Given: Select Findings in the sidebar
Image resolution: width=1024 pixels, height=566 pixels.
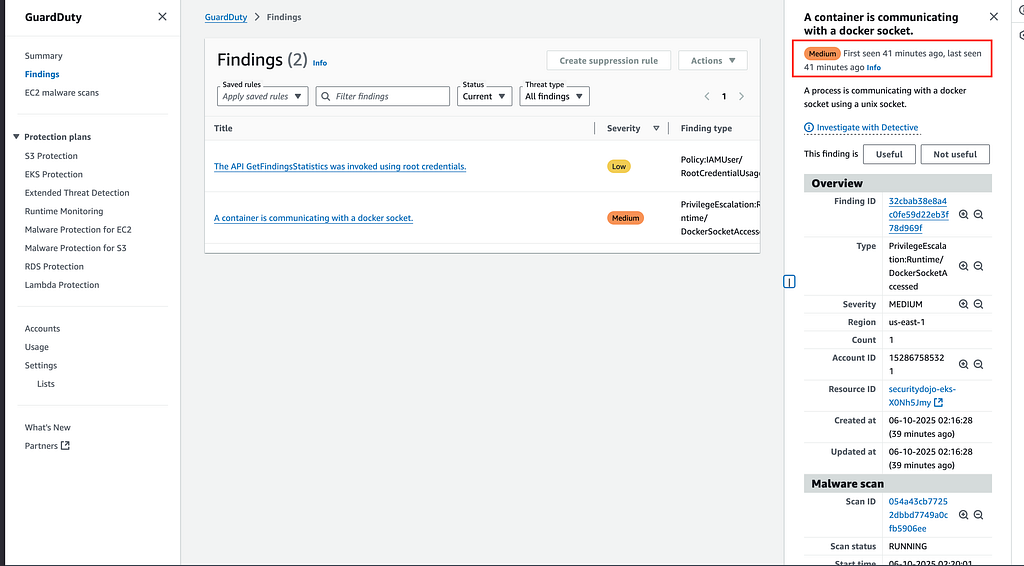Looking at the screenshot, I should point(42,74).
